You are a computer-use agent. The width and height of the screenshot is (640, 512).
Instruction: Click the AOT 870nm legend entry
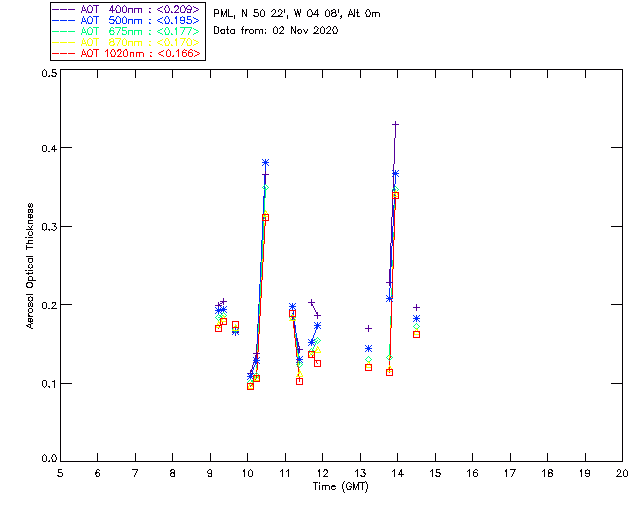127,42
